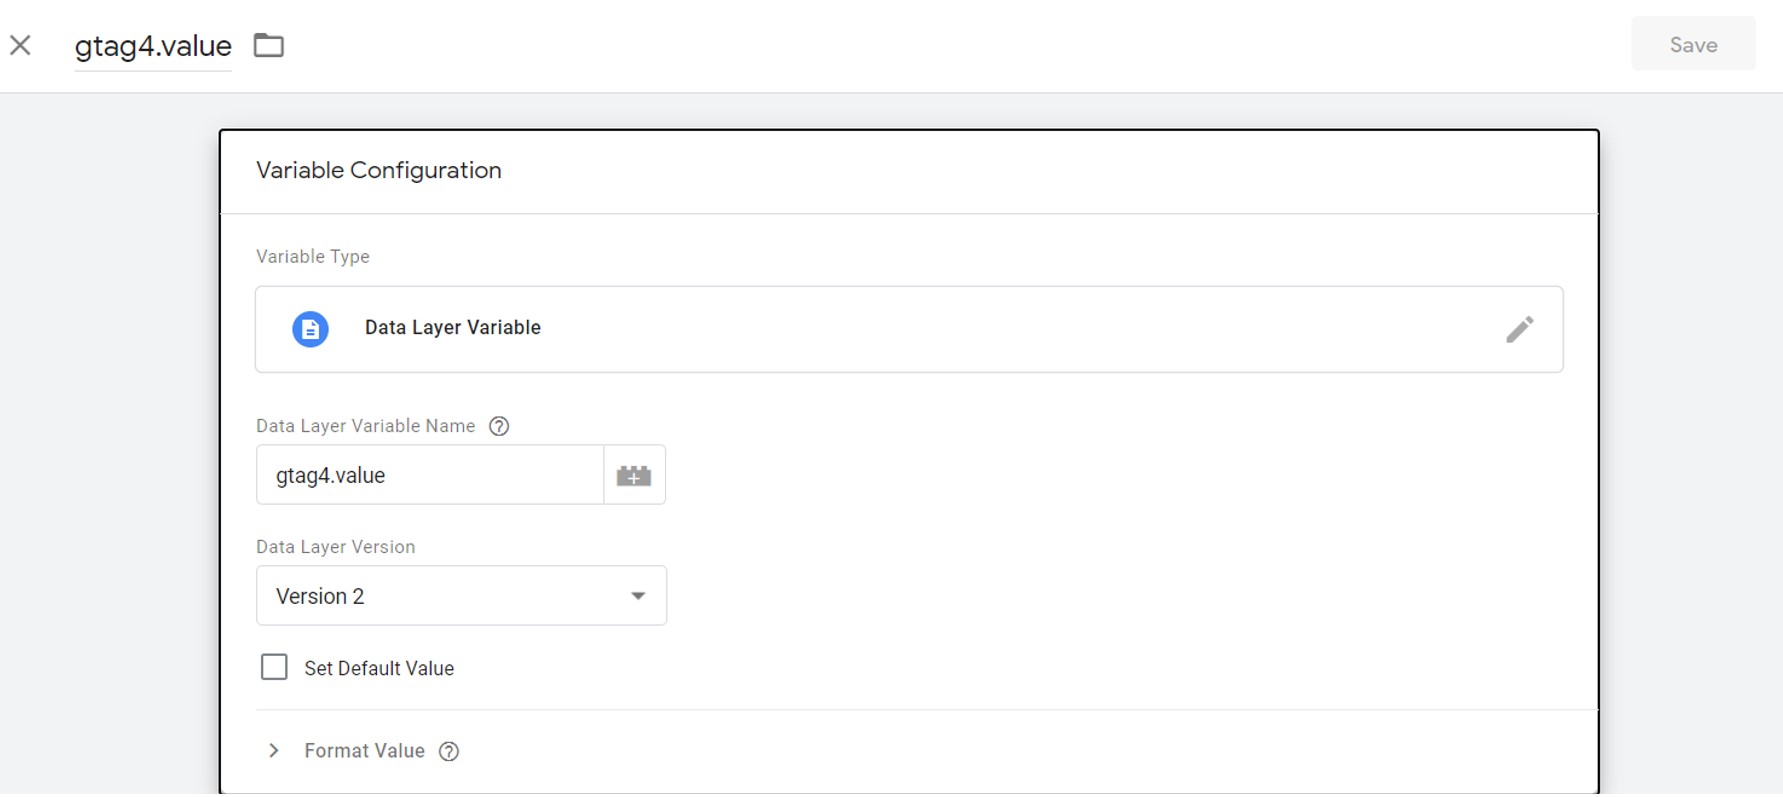Screen dimensions: 1783x797
Task: Open help icon beside Format Value
Action: [x=449, y=751]
